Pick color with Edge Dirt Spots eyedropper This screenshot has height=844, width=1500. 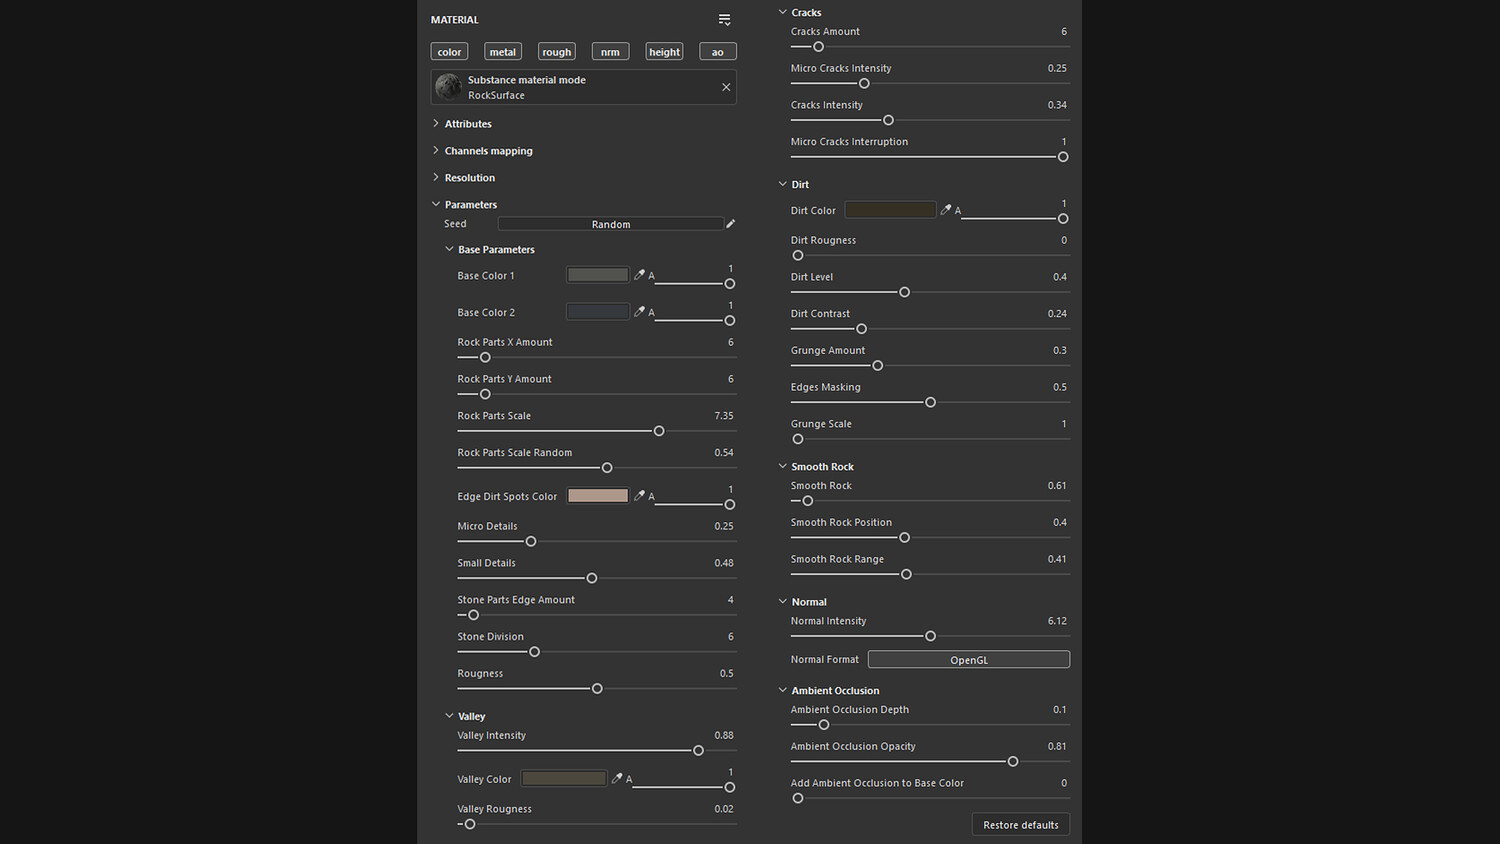[639, 495]
